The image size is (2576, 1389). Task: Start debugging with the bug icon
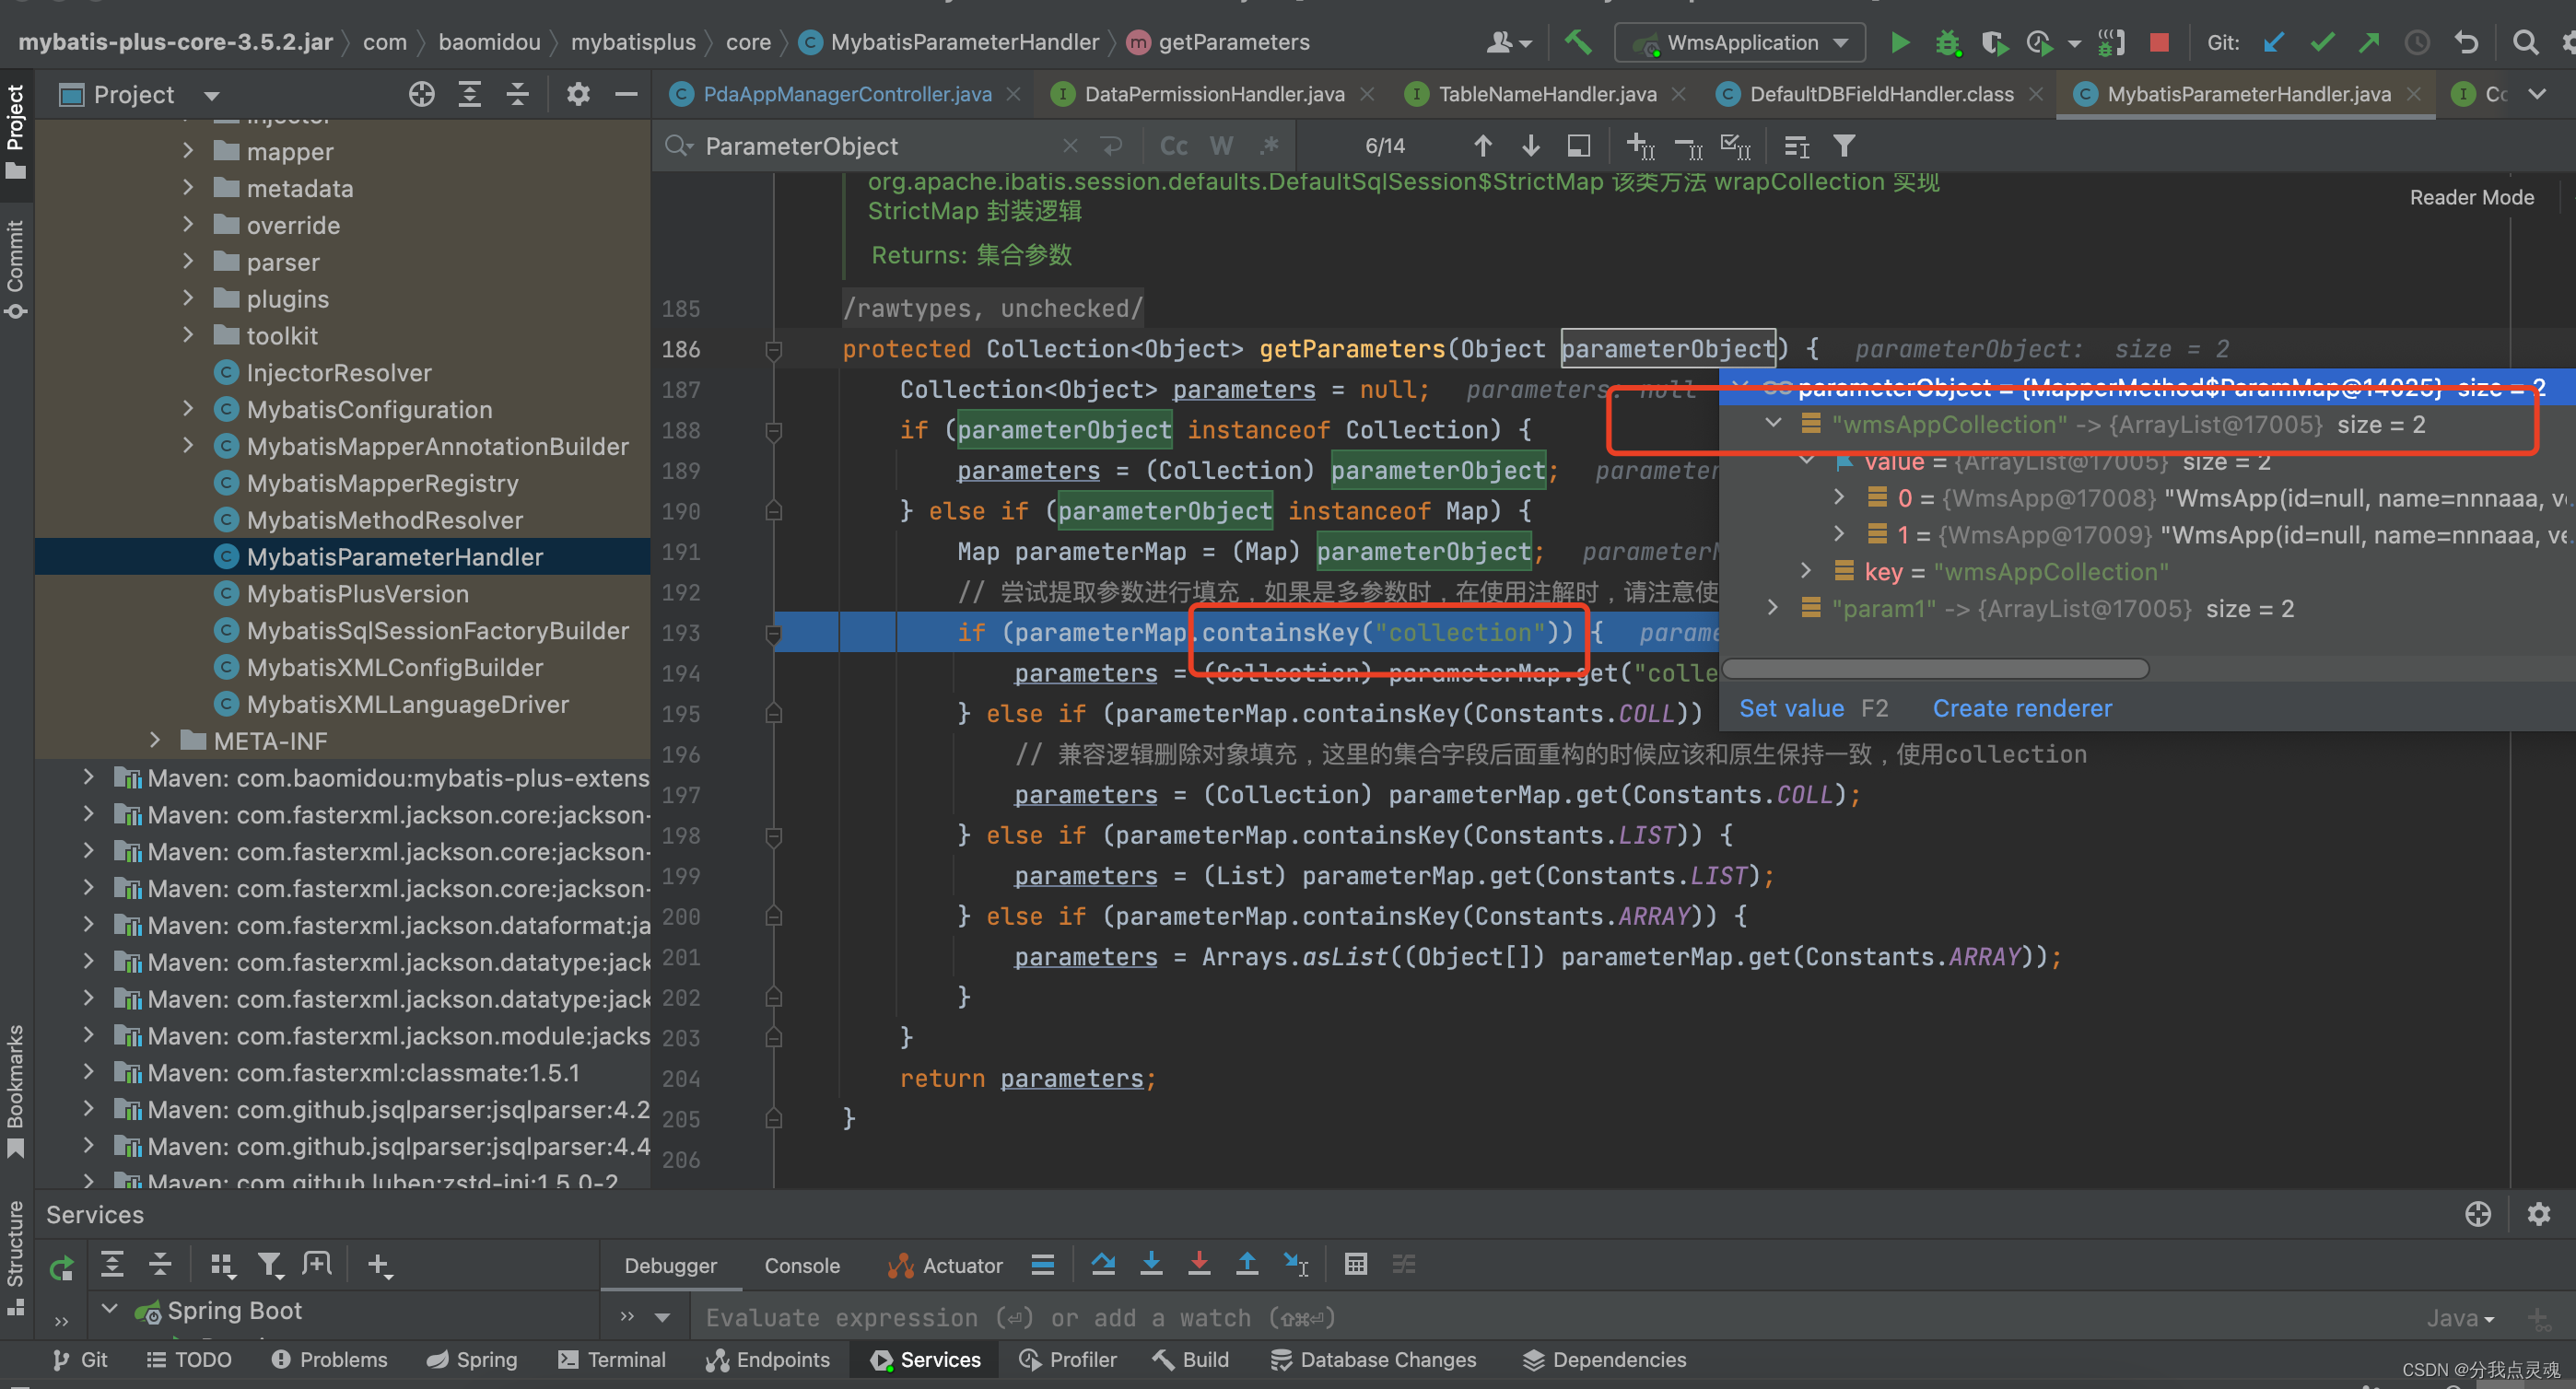1948,43
